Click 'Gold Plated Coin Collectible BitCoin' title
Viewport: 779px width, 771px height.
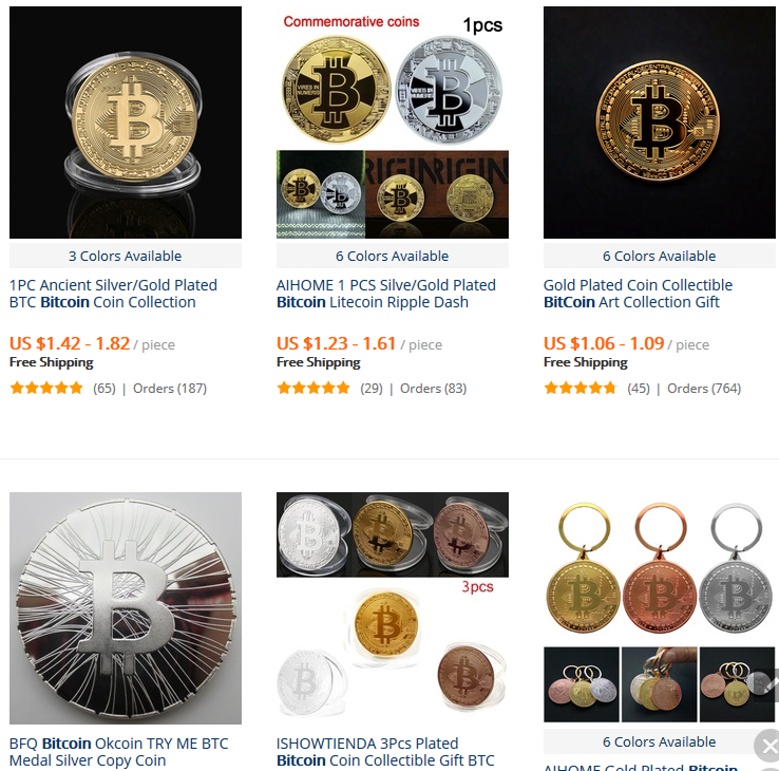pos(638,294)
